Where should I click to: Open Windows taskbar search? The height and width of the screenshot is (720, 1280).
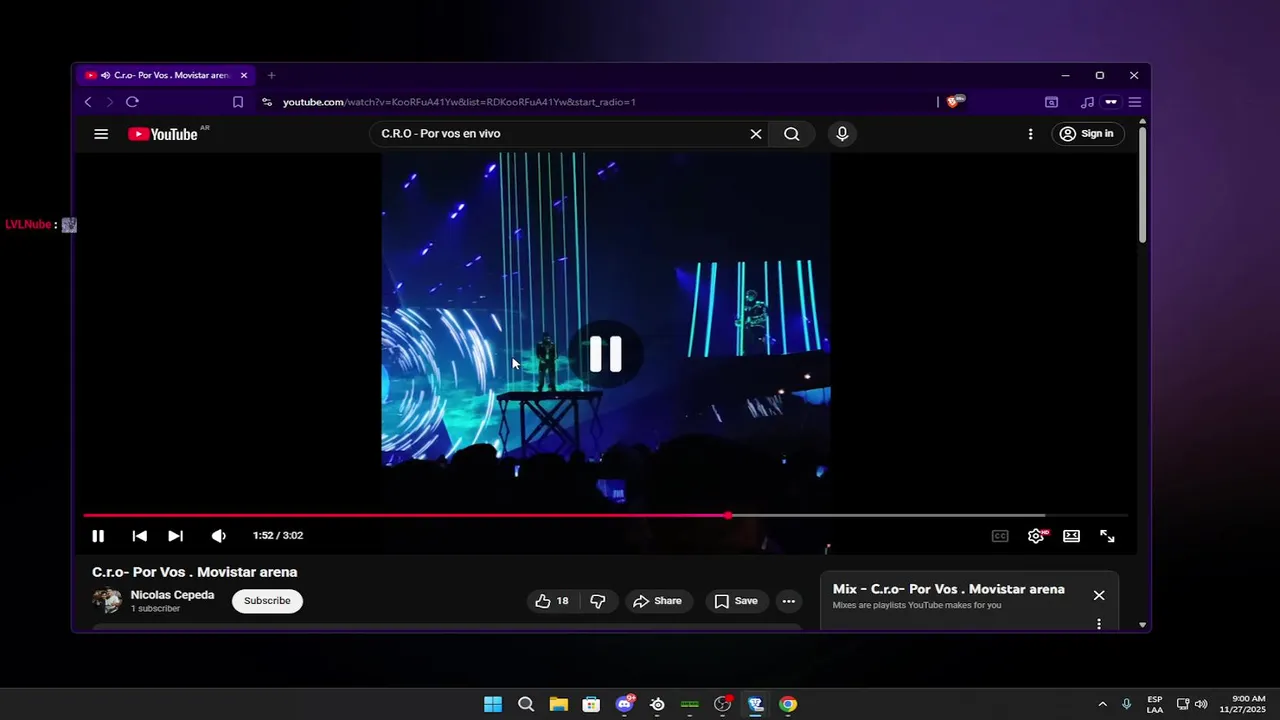(x=526, y=704)
